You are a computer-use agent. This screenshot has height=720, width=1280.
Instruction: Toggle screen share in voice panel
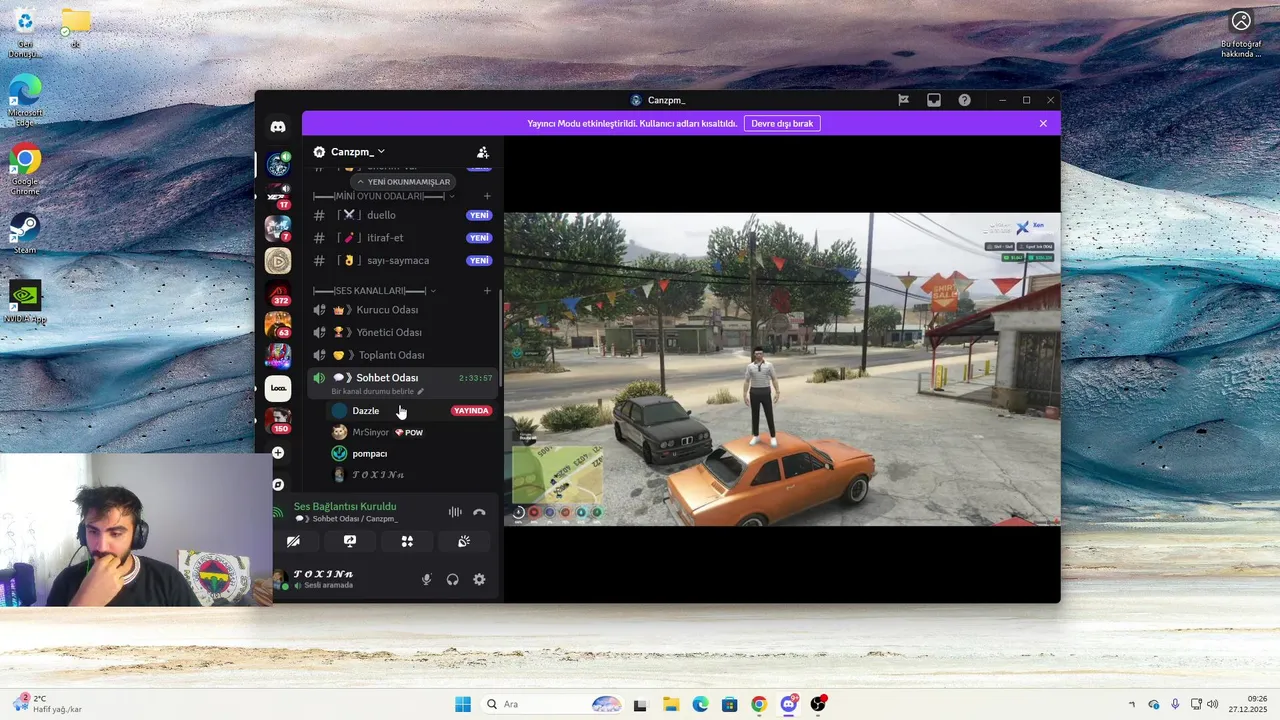point(350,541)
